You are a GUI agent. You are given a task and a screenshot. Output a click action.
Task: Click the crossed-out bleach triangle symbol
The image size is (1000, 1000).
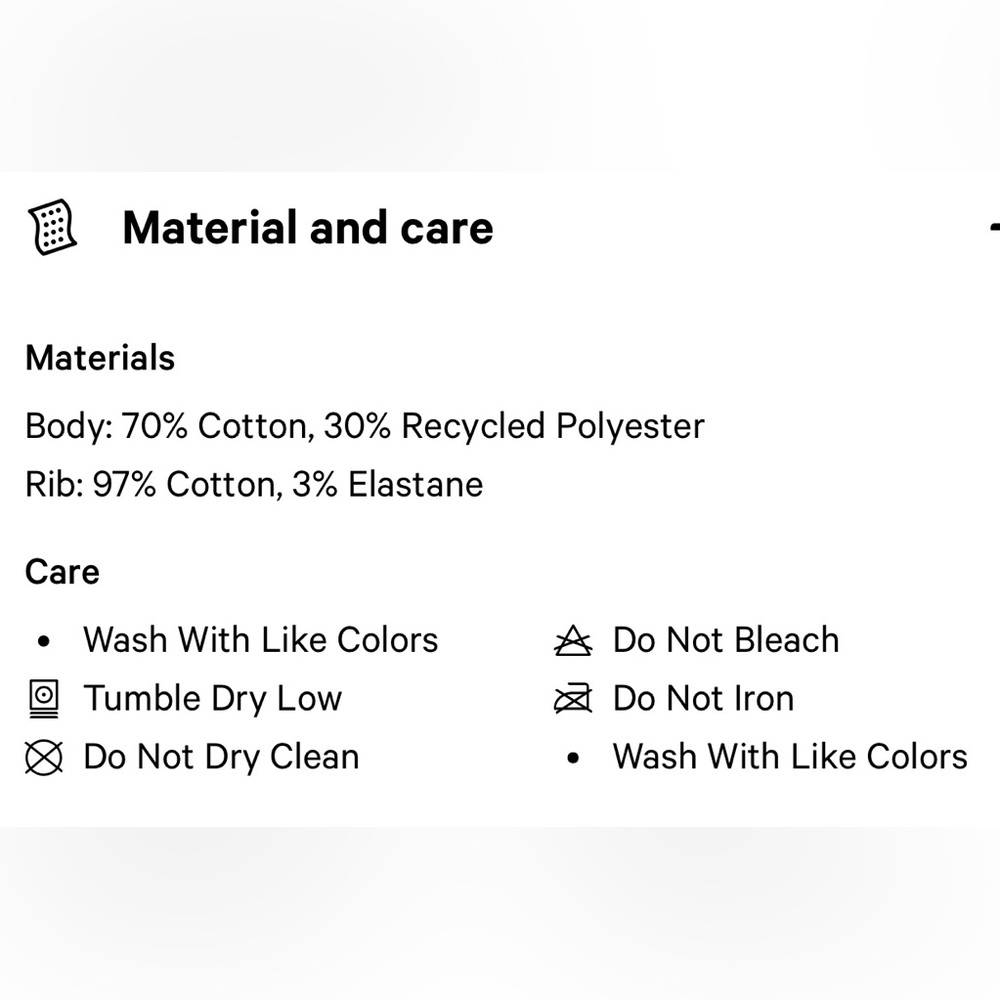pyautogui.click(x=573, y=640)
